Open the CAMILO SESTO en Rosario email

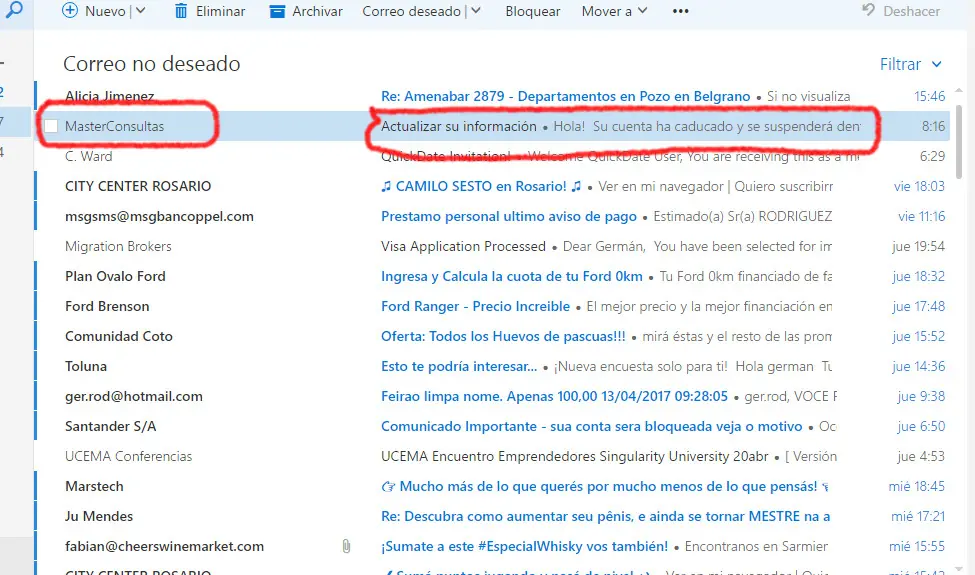[481, 186]
